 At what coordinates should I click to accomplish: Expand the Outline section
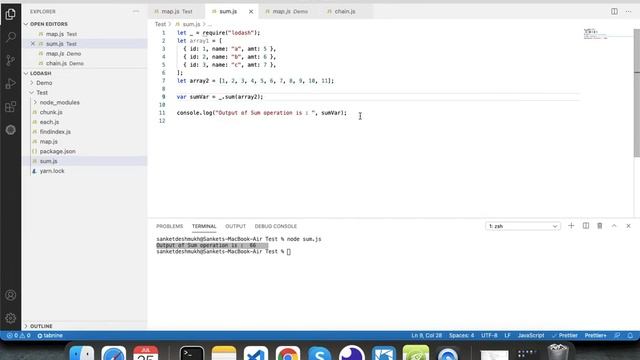(x=41, y=326)
